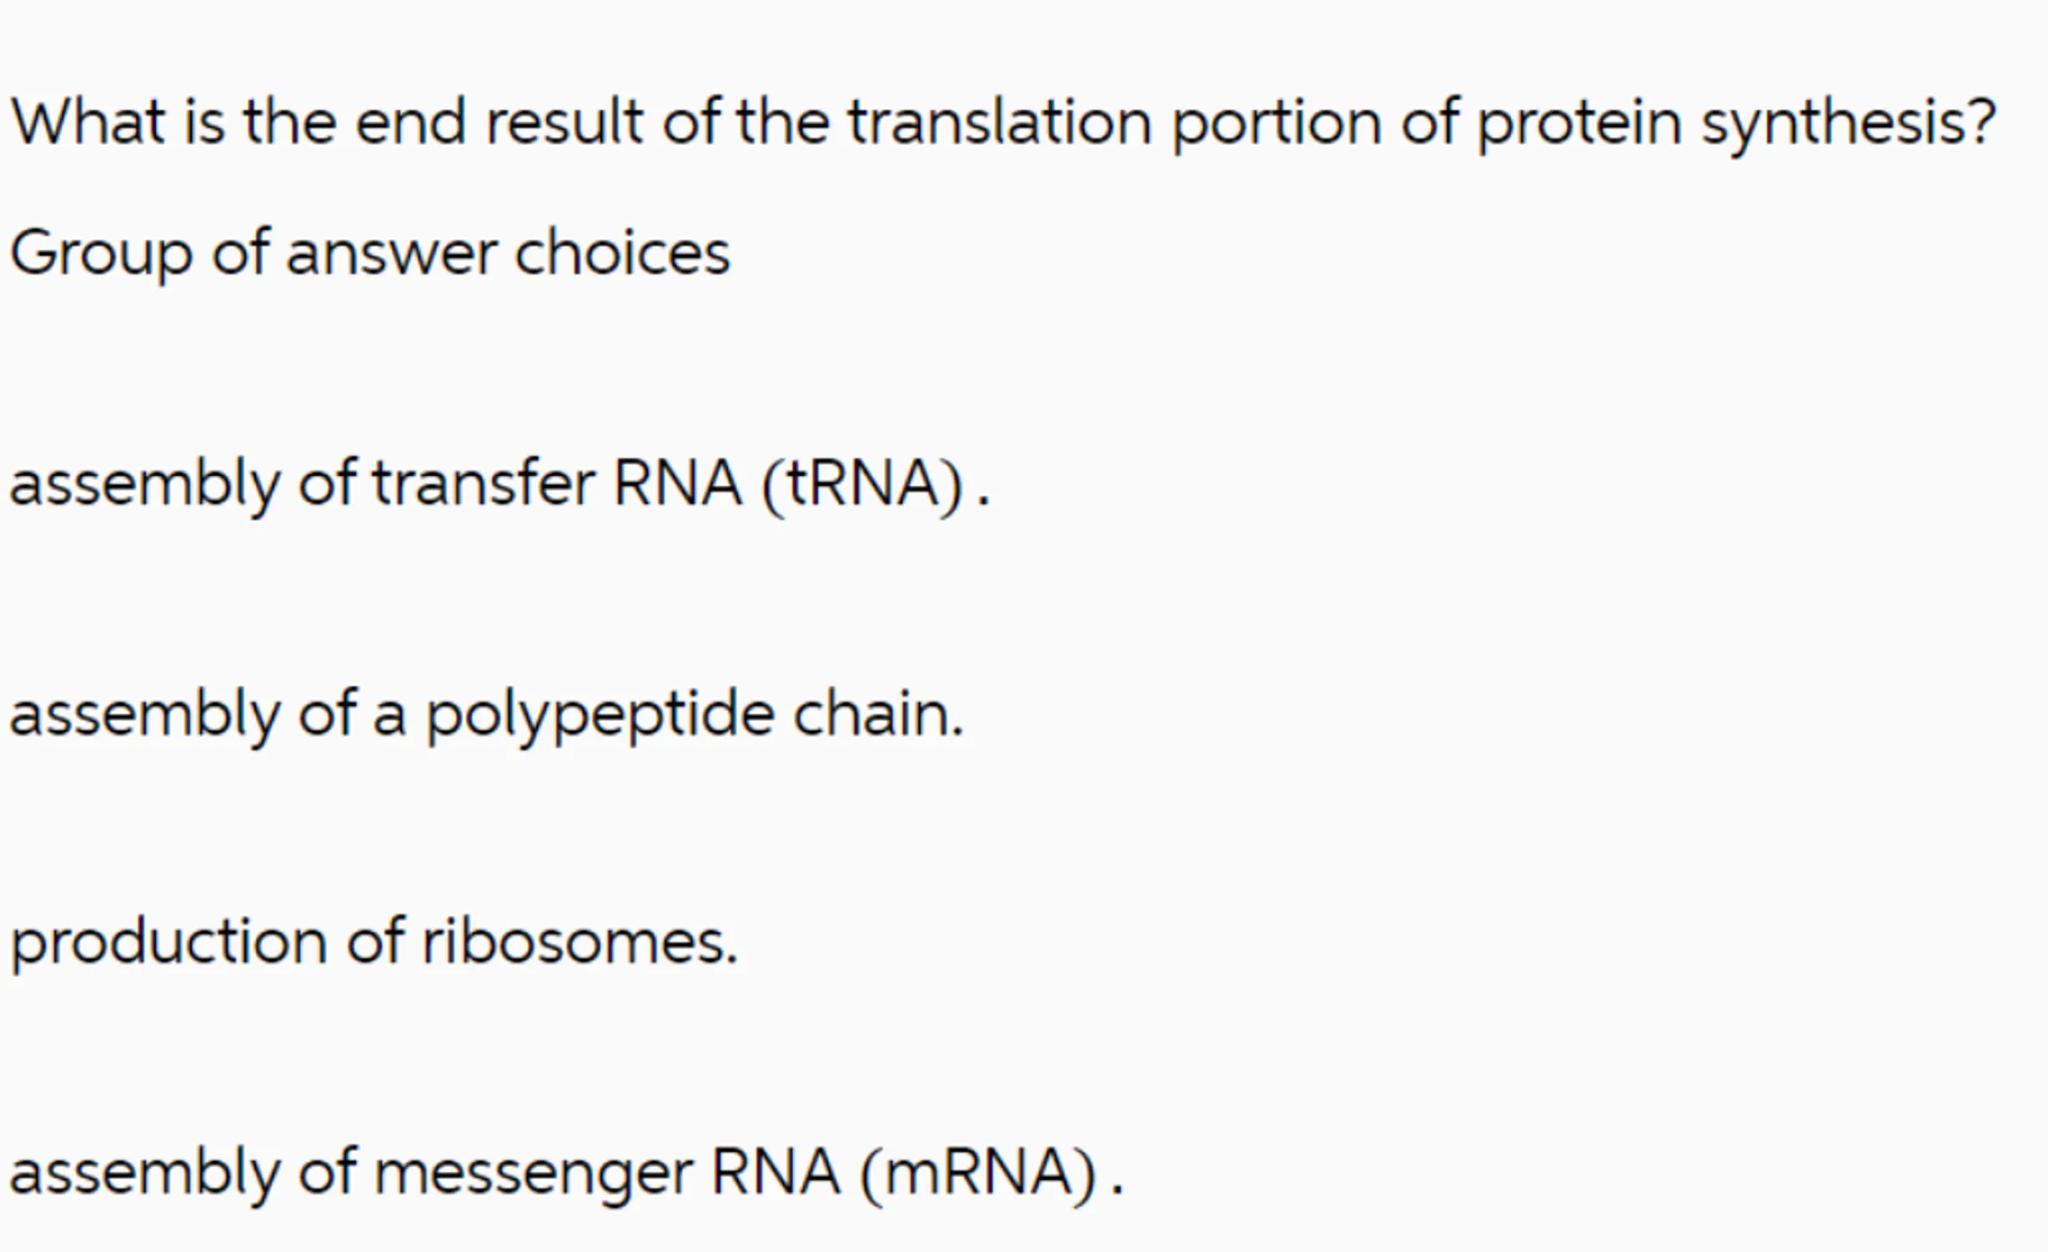Viewport: 2048px width, 1252px height.
Task: Click the "(tRNA)" abbreviation text
Action: tap(862, 484)
